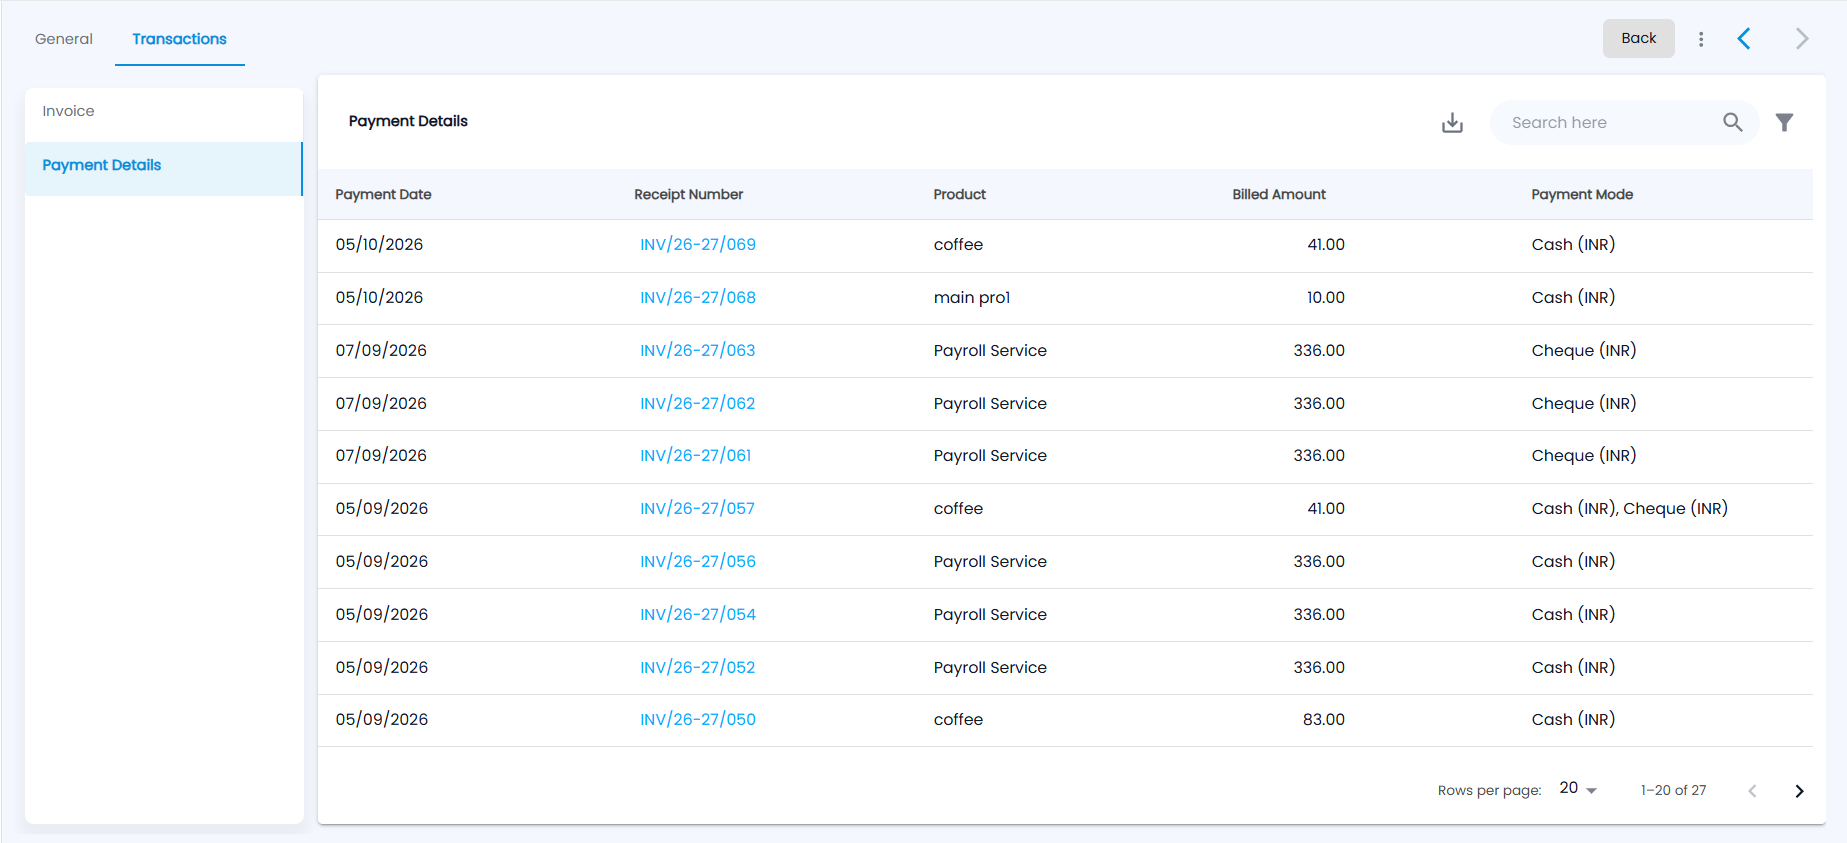This screenshot has height=843, width=1847.
Task: Open the three-dot more options menu
Action: point(1701,39)
